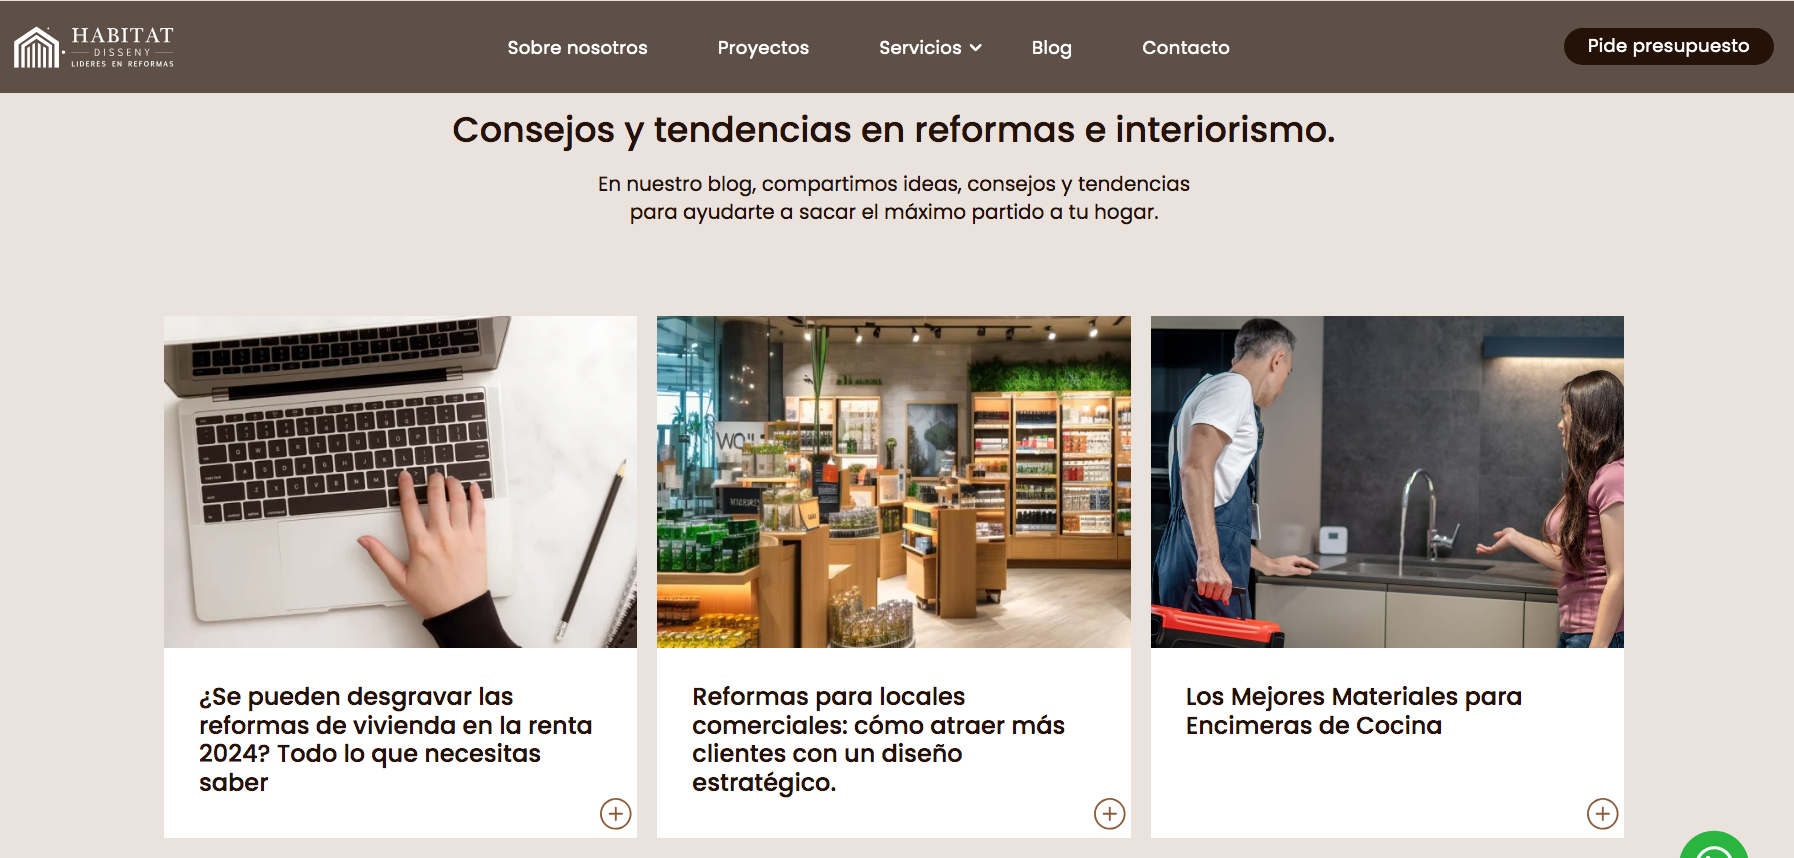
Task: Select Blog in the navigation
Action: [1051, 48]
